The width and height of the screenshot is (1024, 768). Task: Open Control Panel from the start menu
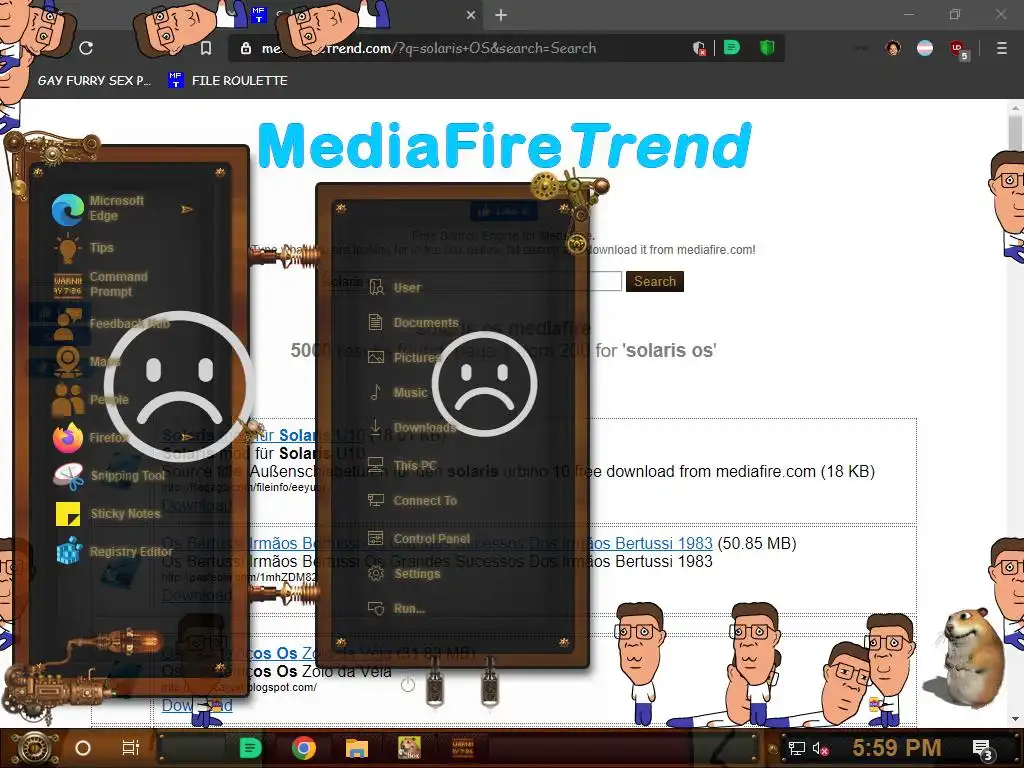[419, 539]
